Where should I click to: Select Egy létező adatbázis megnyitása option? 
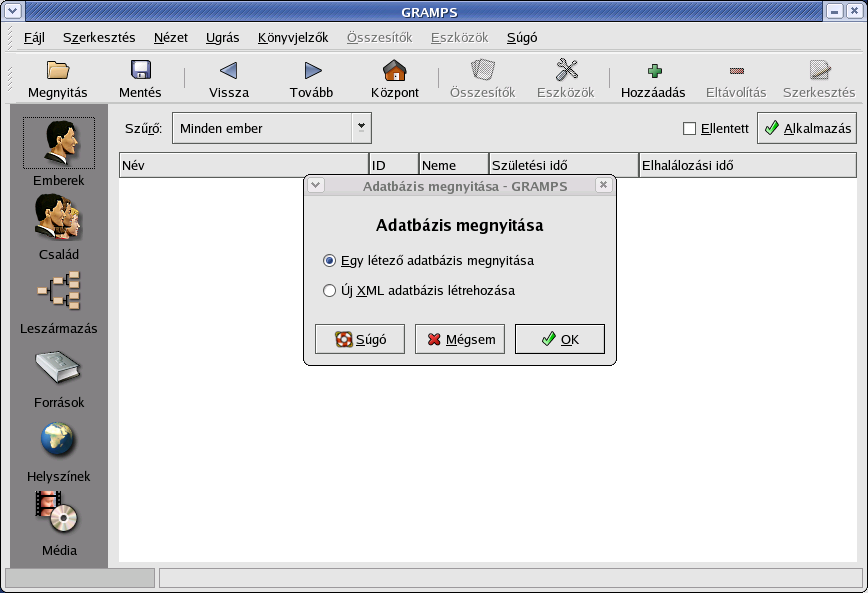(x=428, y=260)
